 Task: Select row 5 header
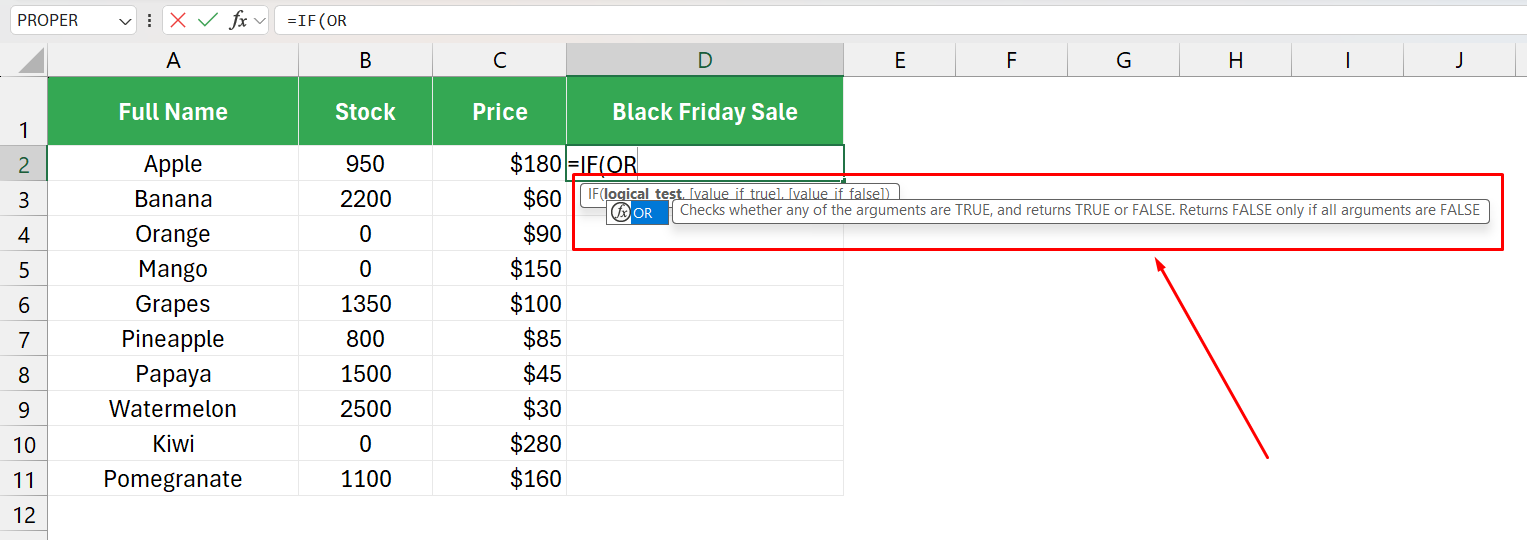pos(24,269)
